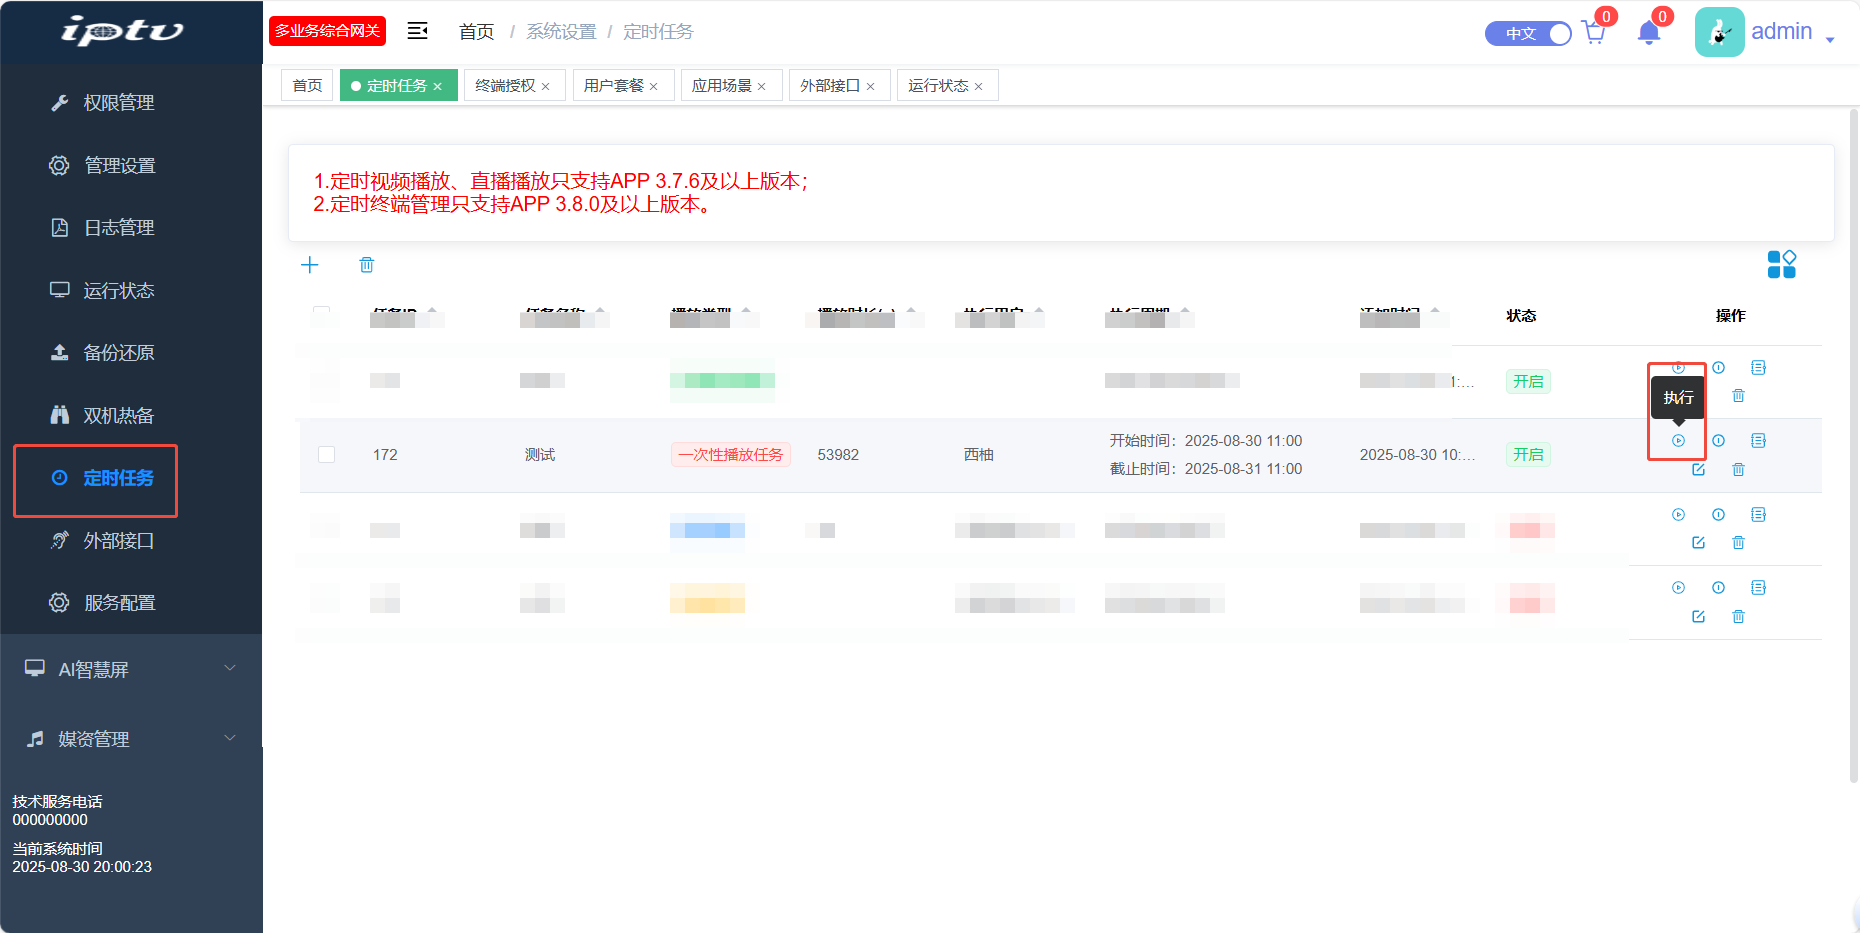The image size is (1860, 933).
Task: Open 备份还原 in the sidebar
Action: point(118,353)
